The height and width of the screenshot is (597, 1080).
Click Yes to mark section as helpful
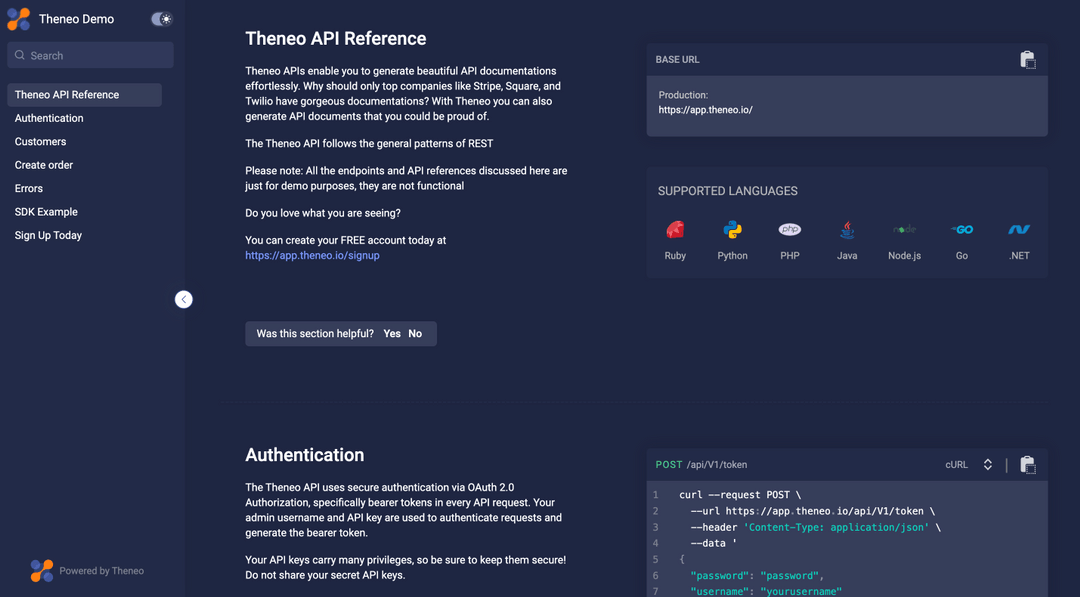tap(392, 333)
